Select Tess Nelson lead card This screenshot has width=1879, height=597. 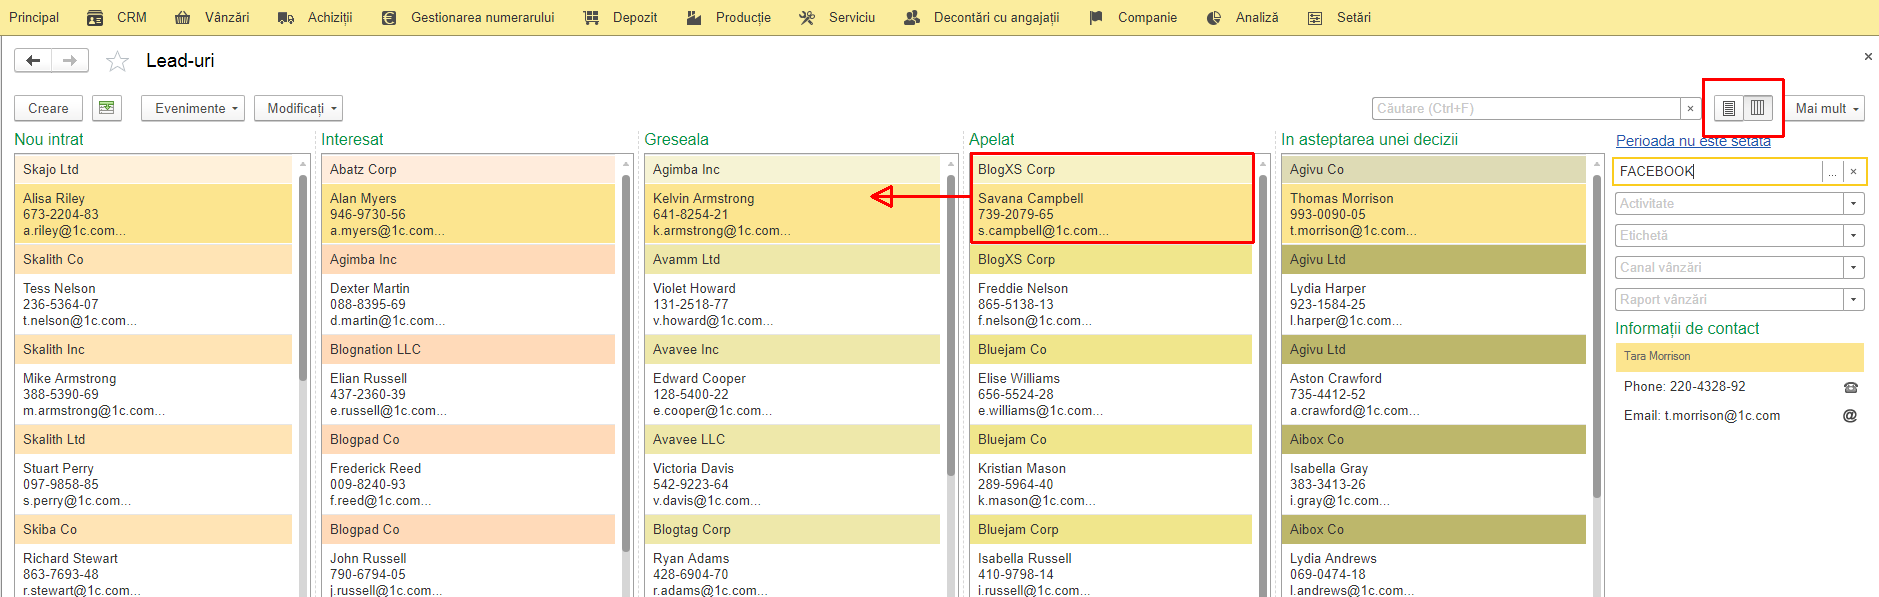tap(155, 304)
